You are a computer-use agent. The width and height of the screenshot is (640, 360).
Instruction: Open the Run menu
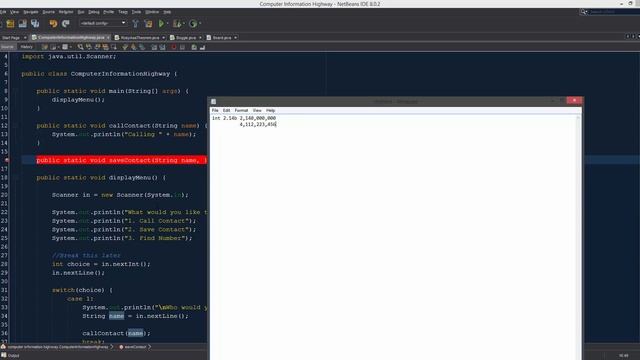(x=81, y=12)
